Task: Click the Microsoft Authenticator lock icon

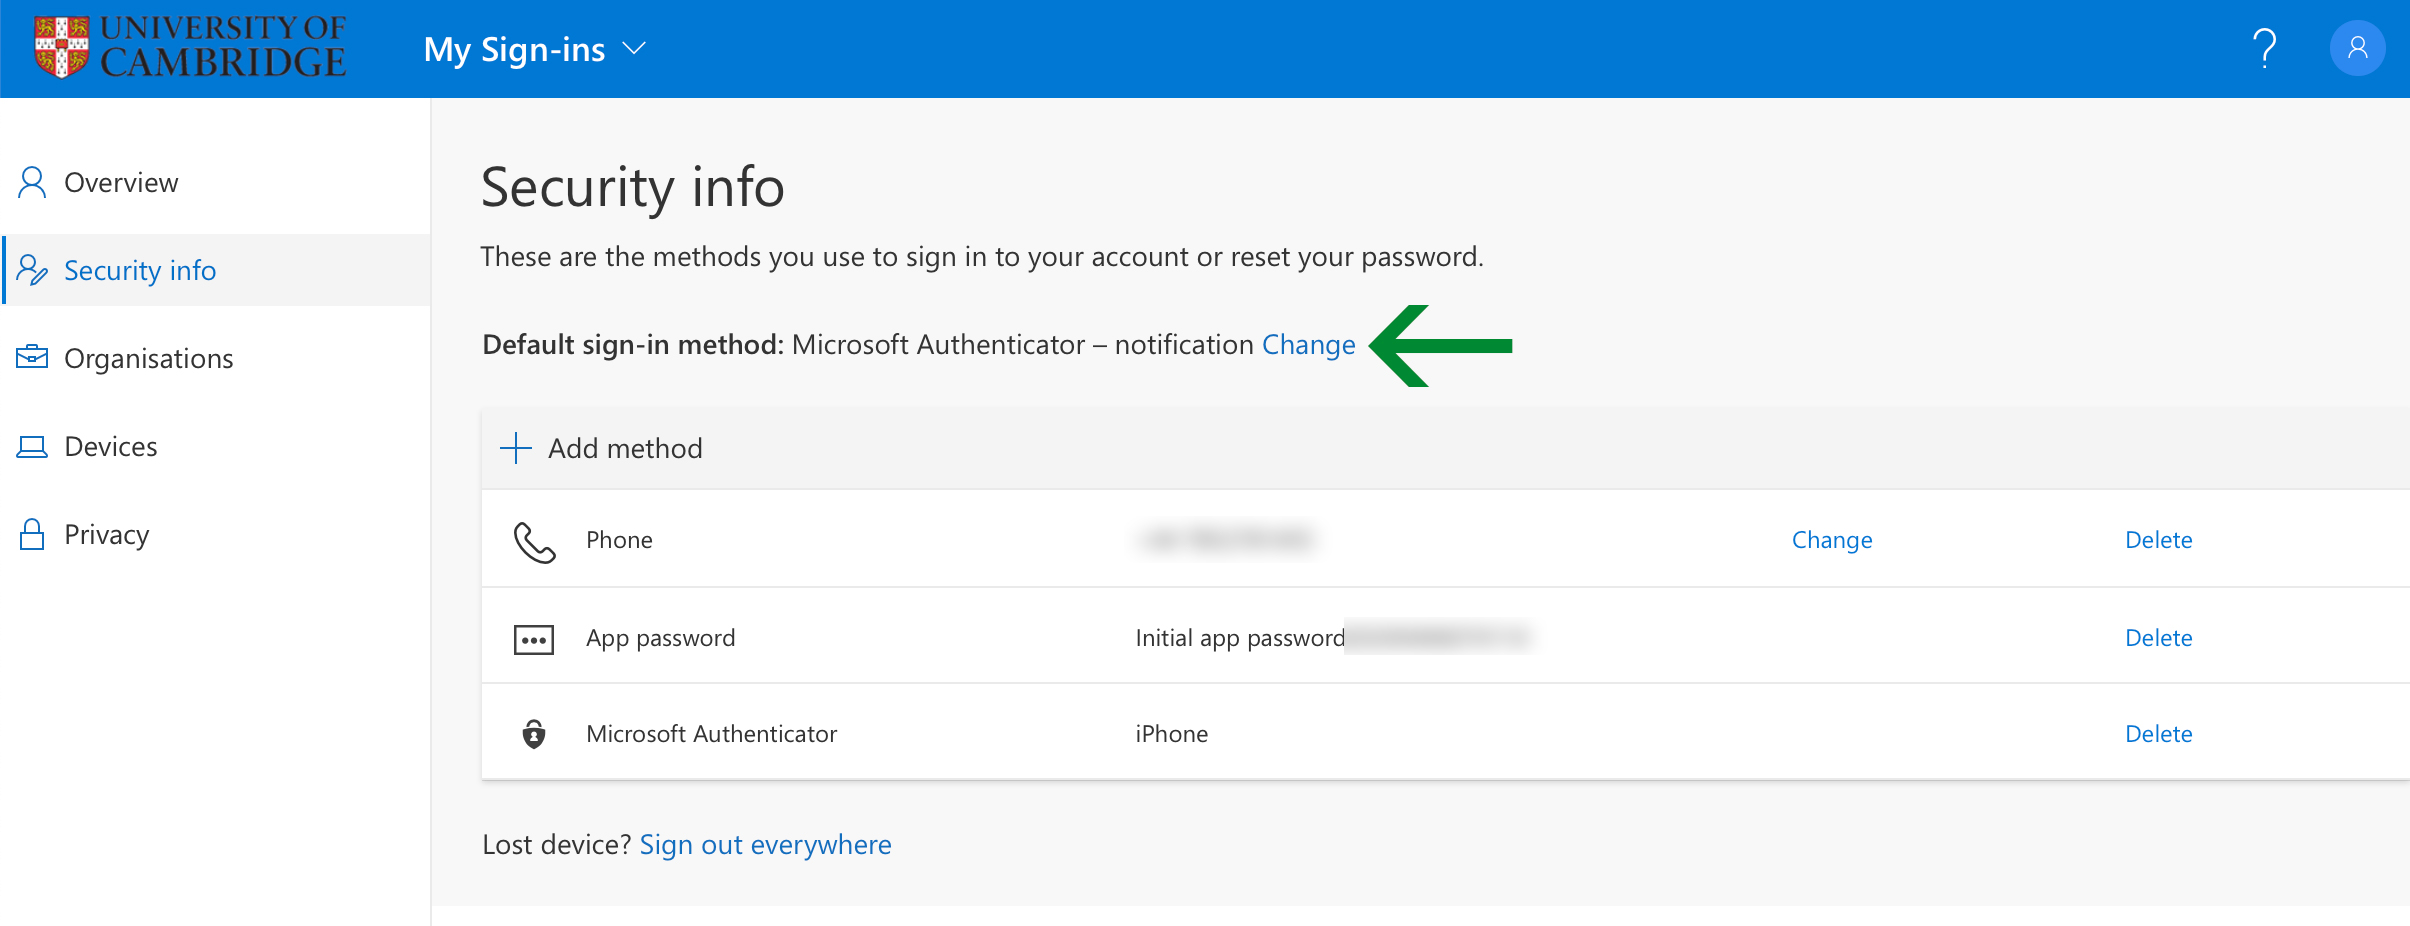Action: (x=534, y=734)
